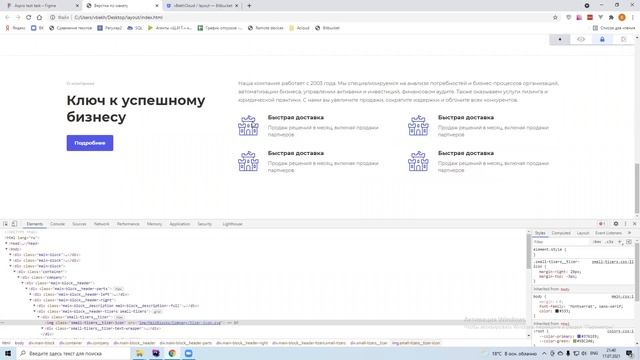Expand the main-block__header-left node
Viewport: 640px width, 360px height.
pyautogui.click(x=31, y=294)
